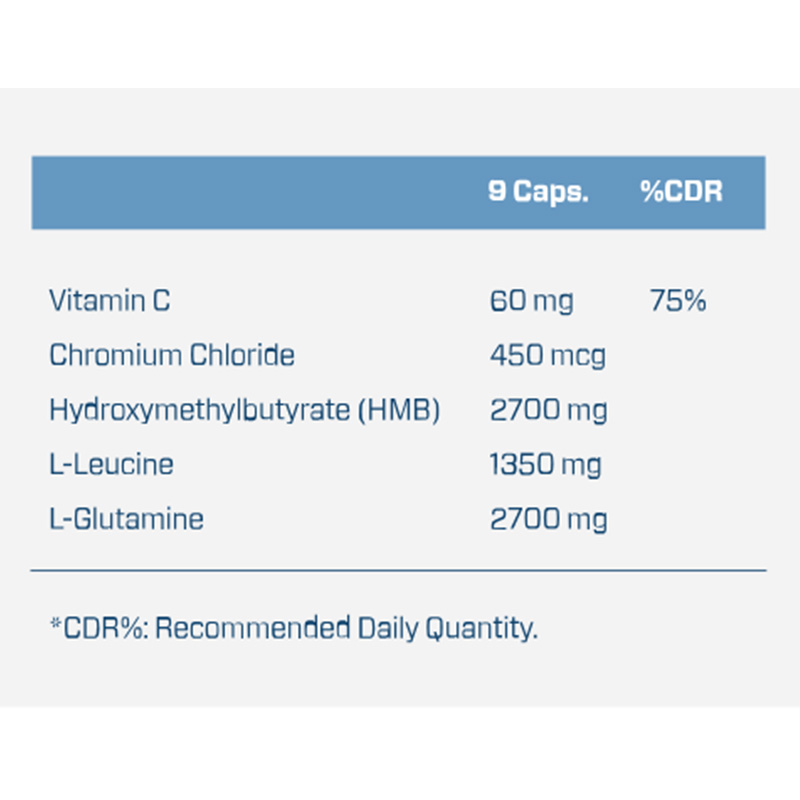This screenshot has height=800, width=800.
Task: Click the 450 mcg amount
Action: (547, 355)
